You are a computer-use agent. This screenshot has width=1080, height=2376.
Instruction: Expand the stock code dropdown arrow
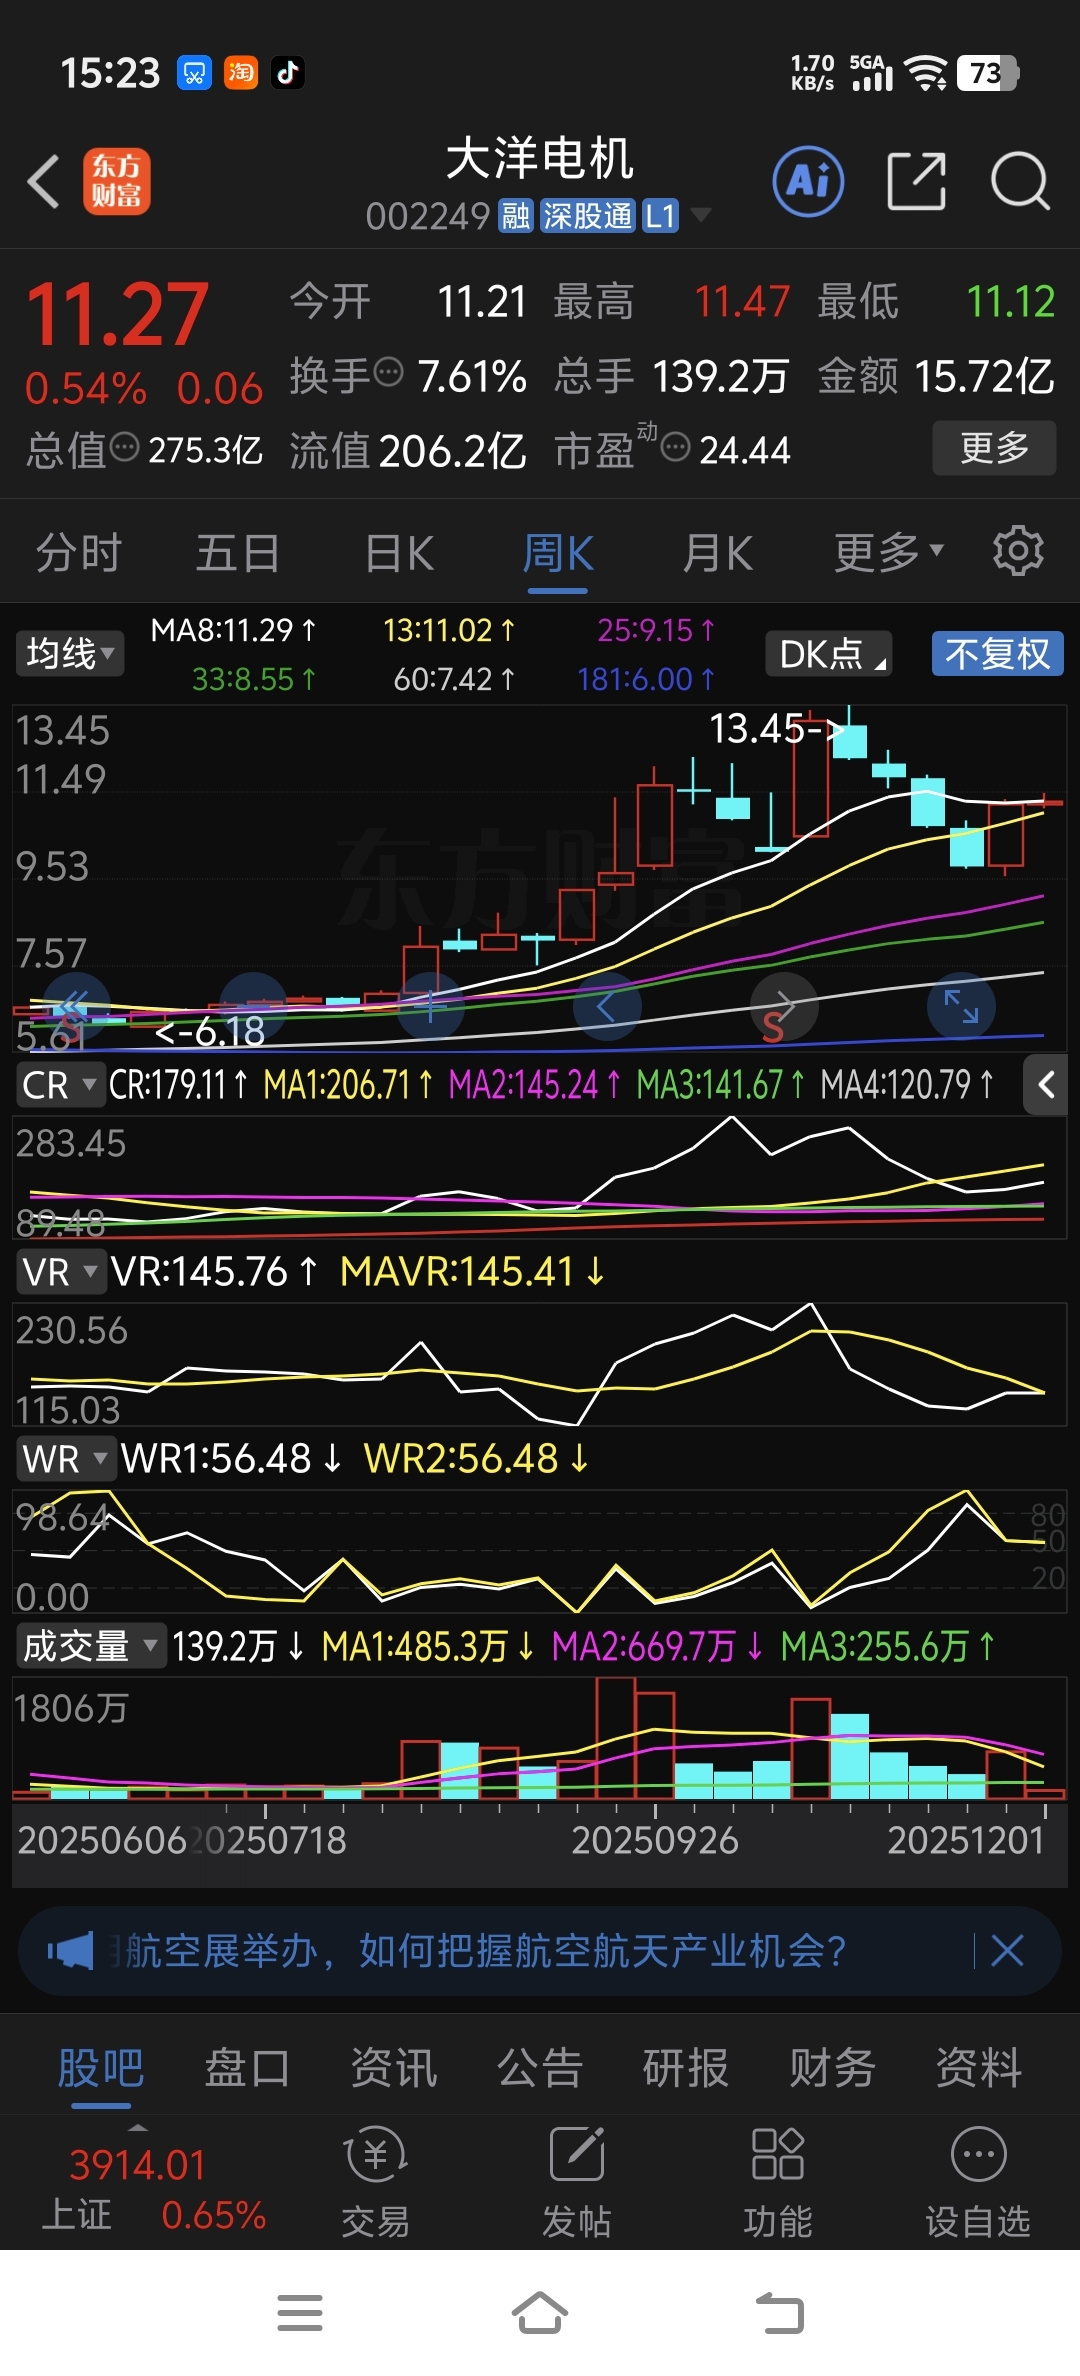pos(701,215)
